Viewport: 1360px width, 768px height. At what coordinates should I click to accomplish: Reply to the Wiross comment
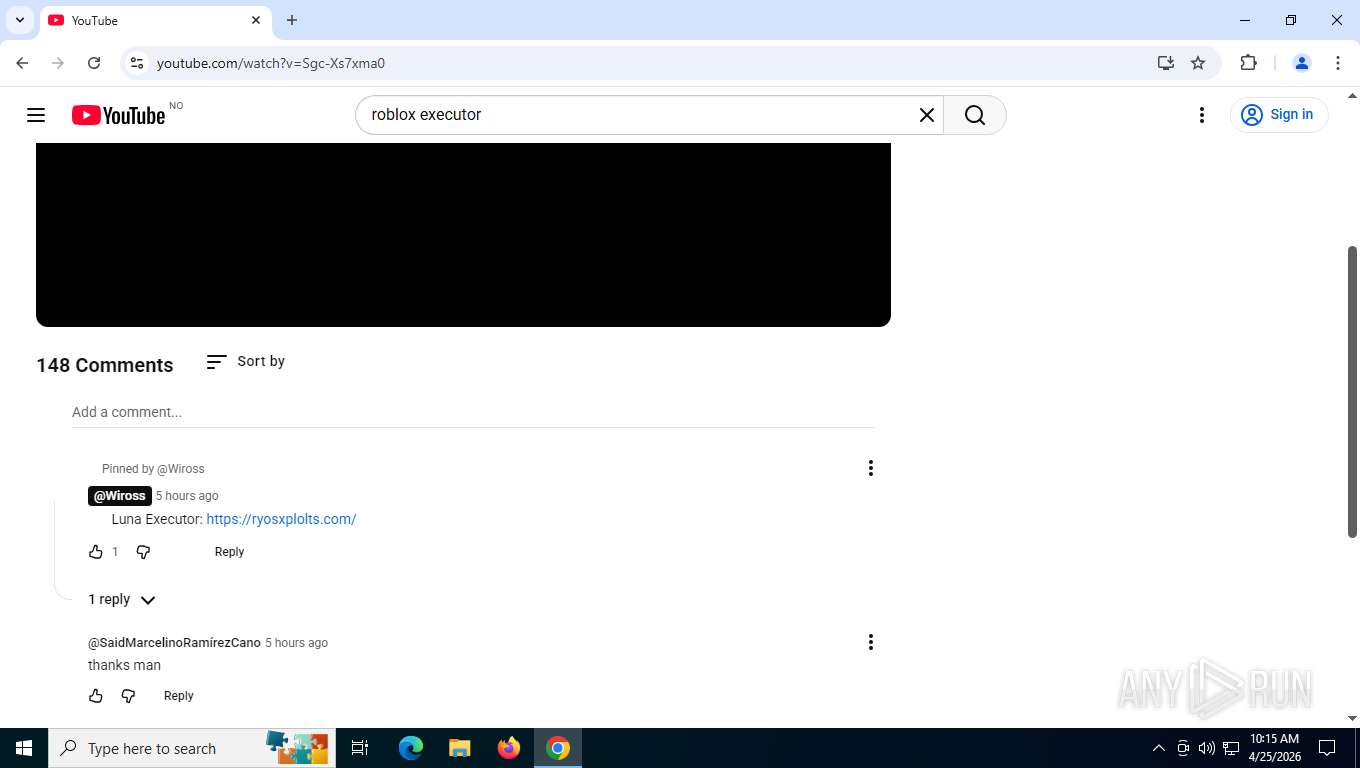(x=229, y=552)
